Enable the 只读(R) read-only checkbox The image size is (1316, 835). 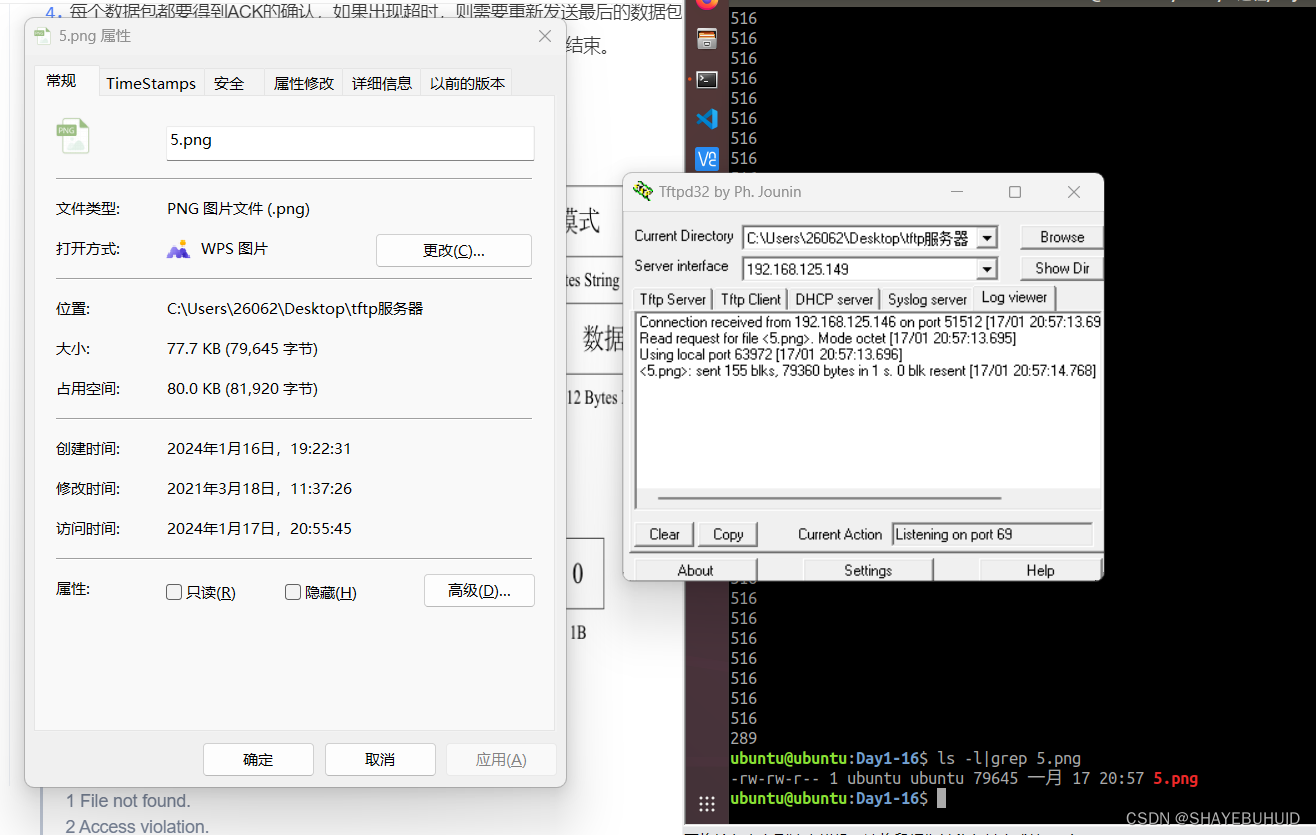(x=174, y=591)
